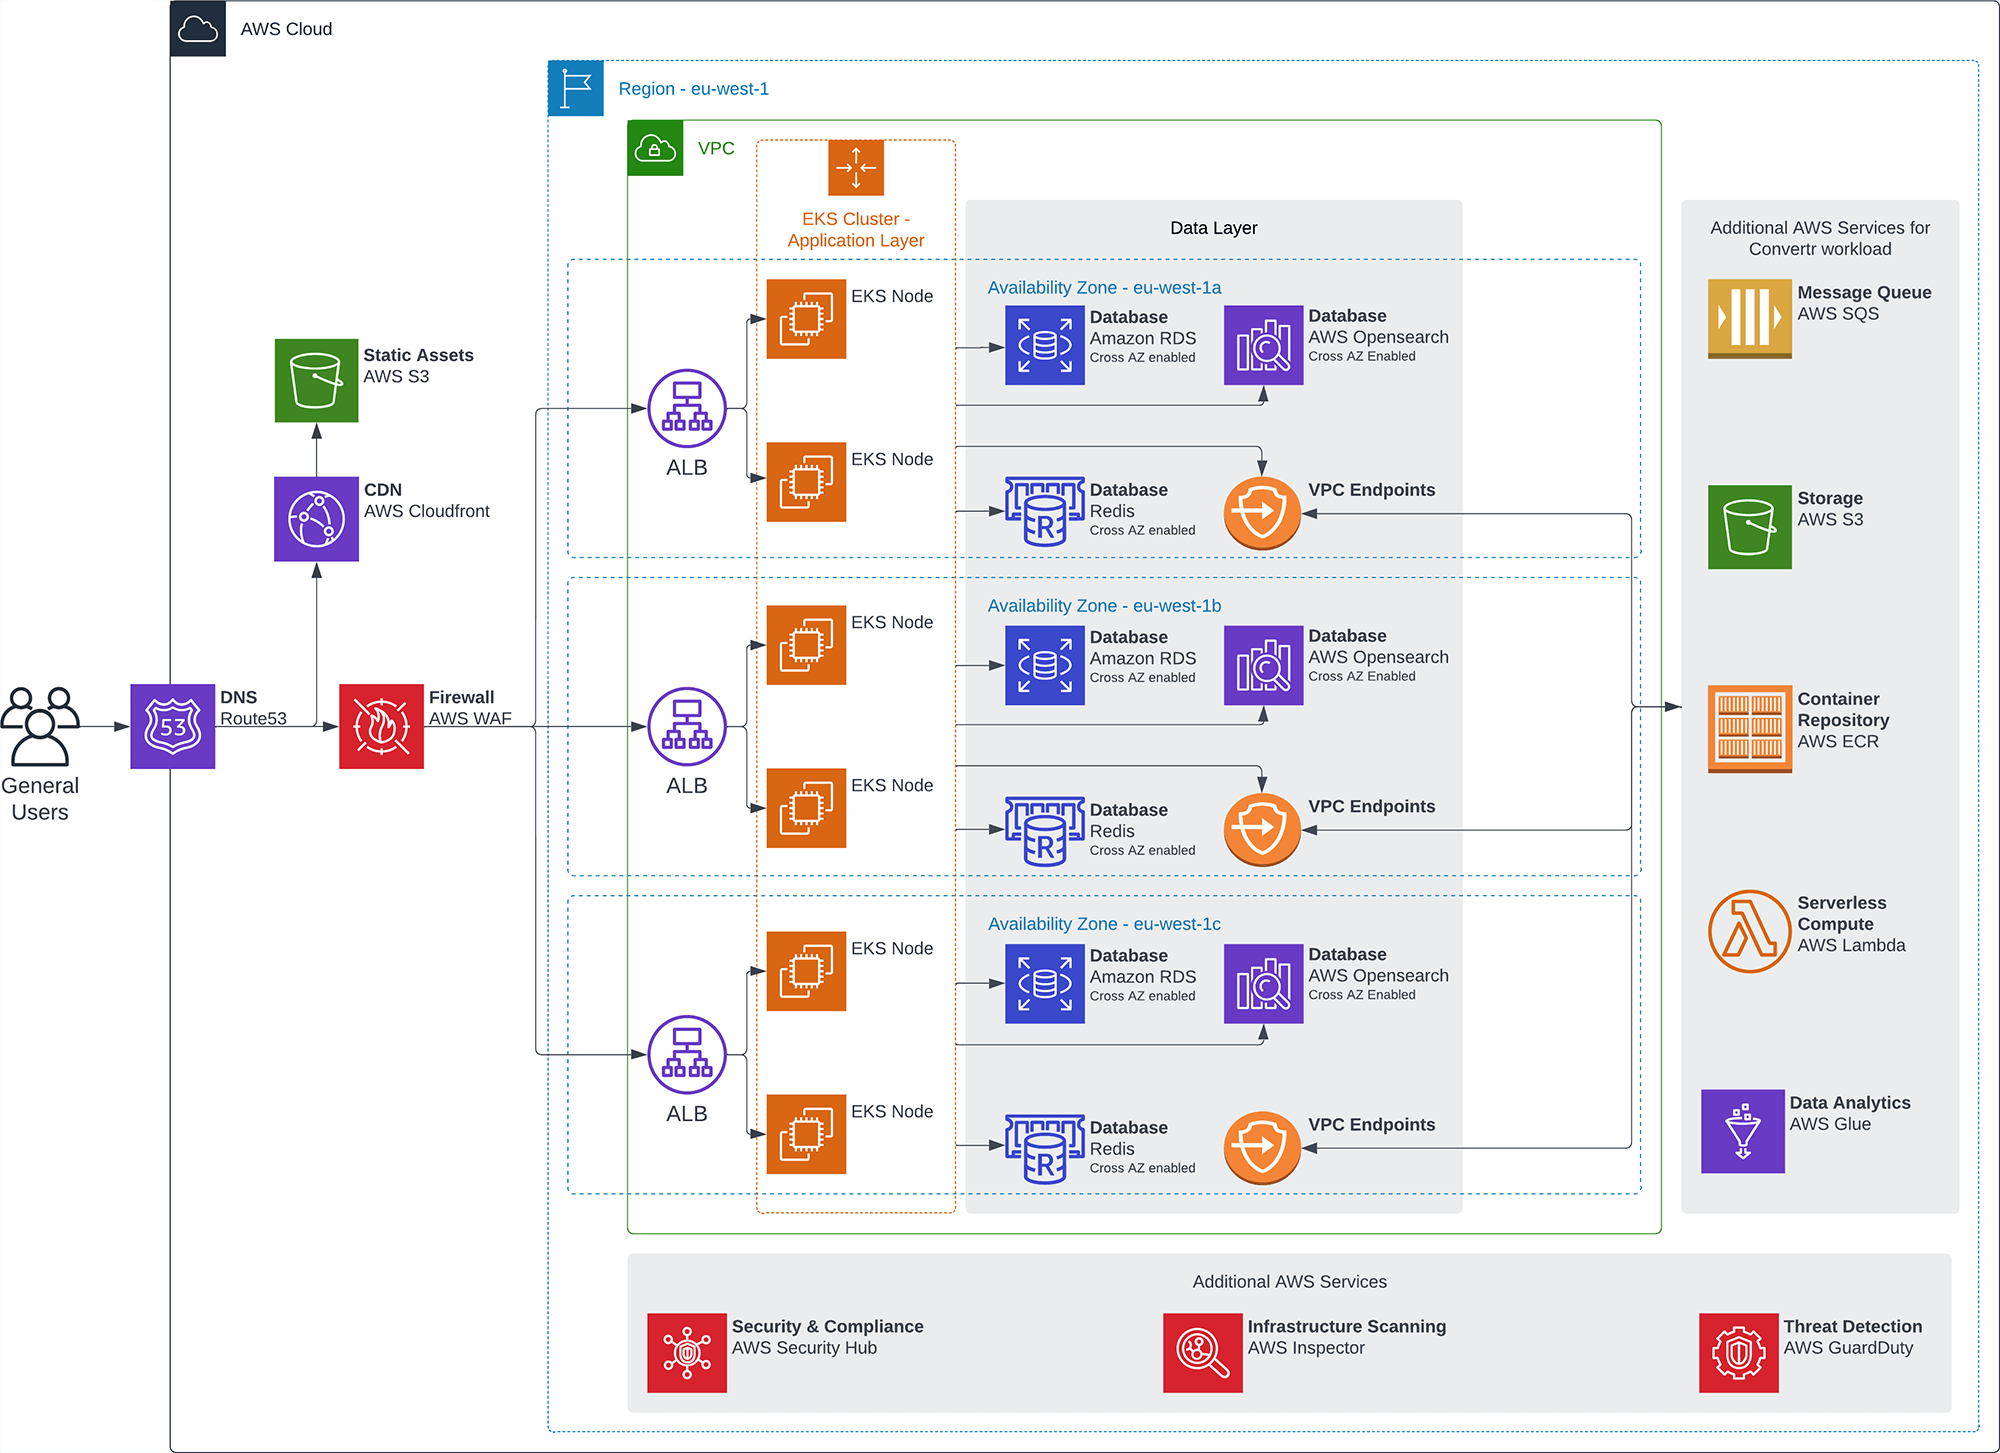Click the AWS WAF firewall icon
Image resolution: width=2000 pixels, height=1453 pixels.
pyautogui.click(x=381, y=727)
